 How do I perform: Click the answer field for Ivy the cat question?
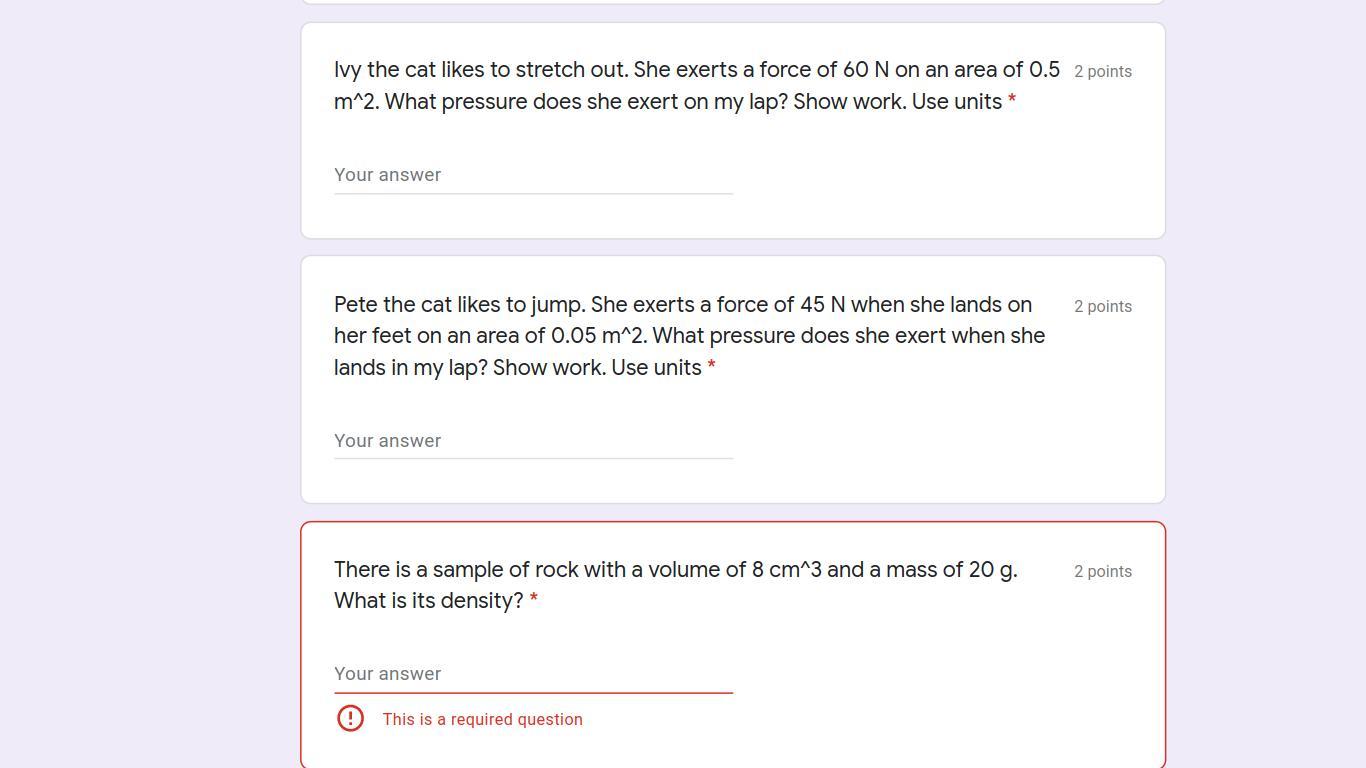point(533,175)
